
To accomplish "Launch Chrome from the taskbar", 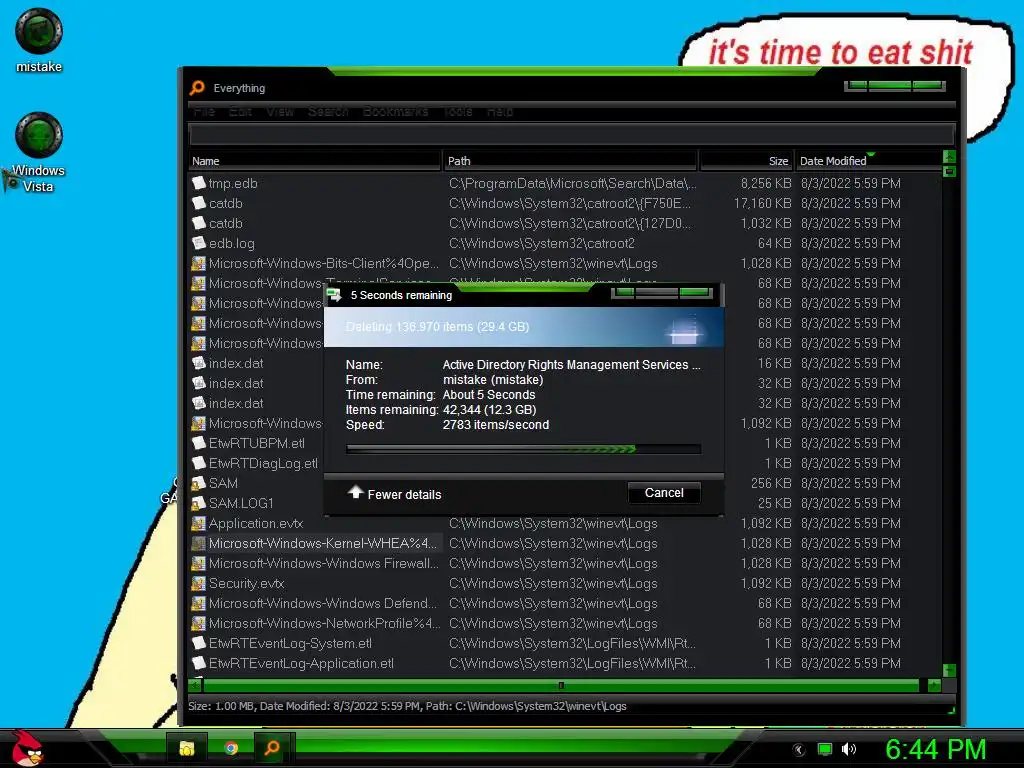I will pos(231,748).
